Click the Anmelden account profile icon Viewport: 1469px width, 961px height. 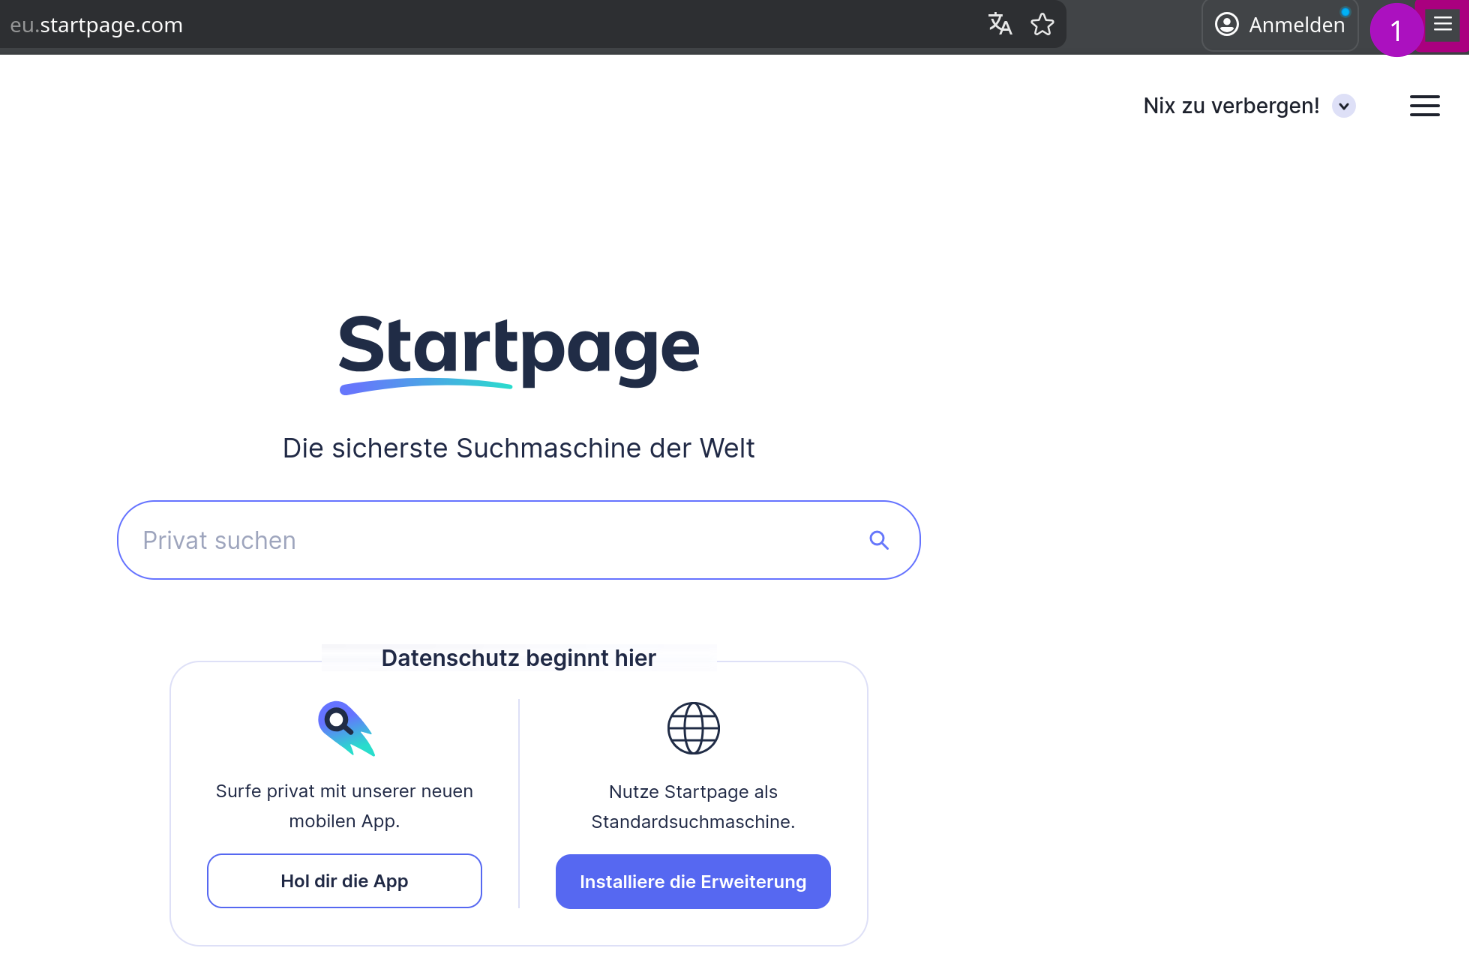(x=1226, y=24)
